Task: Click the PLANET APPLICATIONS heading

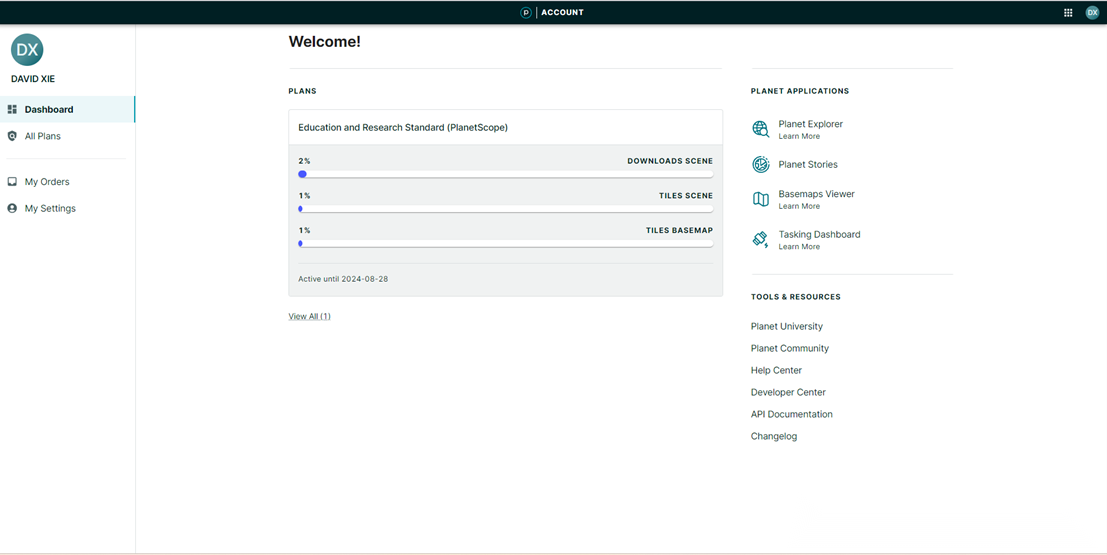Action: (800, 91)
